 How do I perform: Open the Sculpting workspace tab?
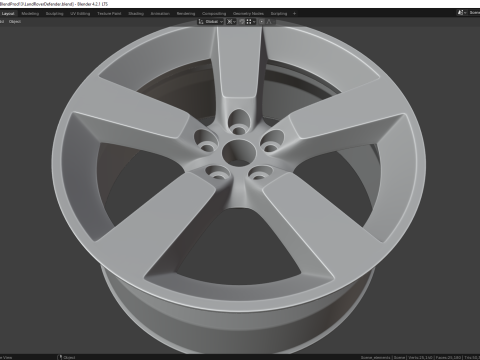click(x=54, y=14)
